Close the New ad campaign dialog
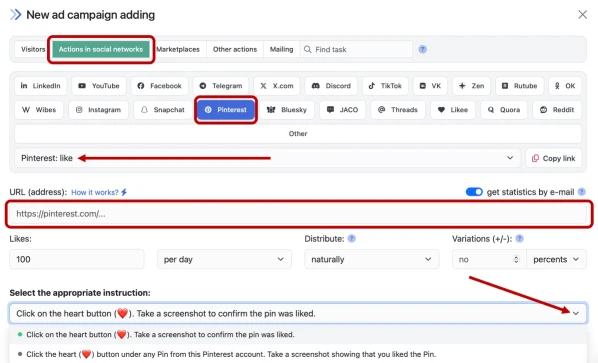598x363 pixels. coord(582,14)
